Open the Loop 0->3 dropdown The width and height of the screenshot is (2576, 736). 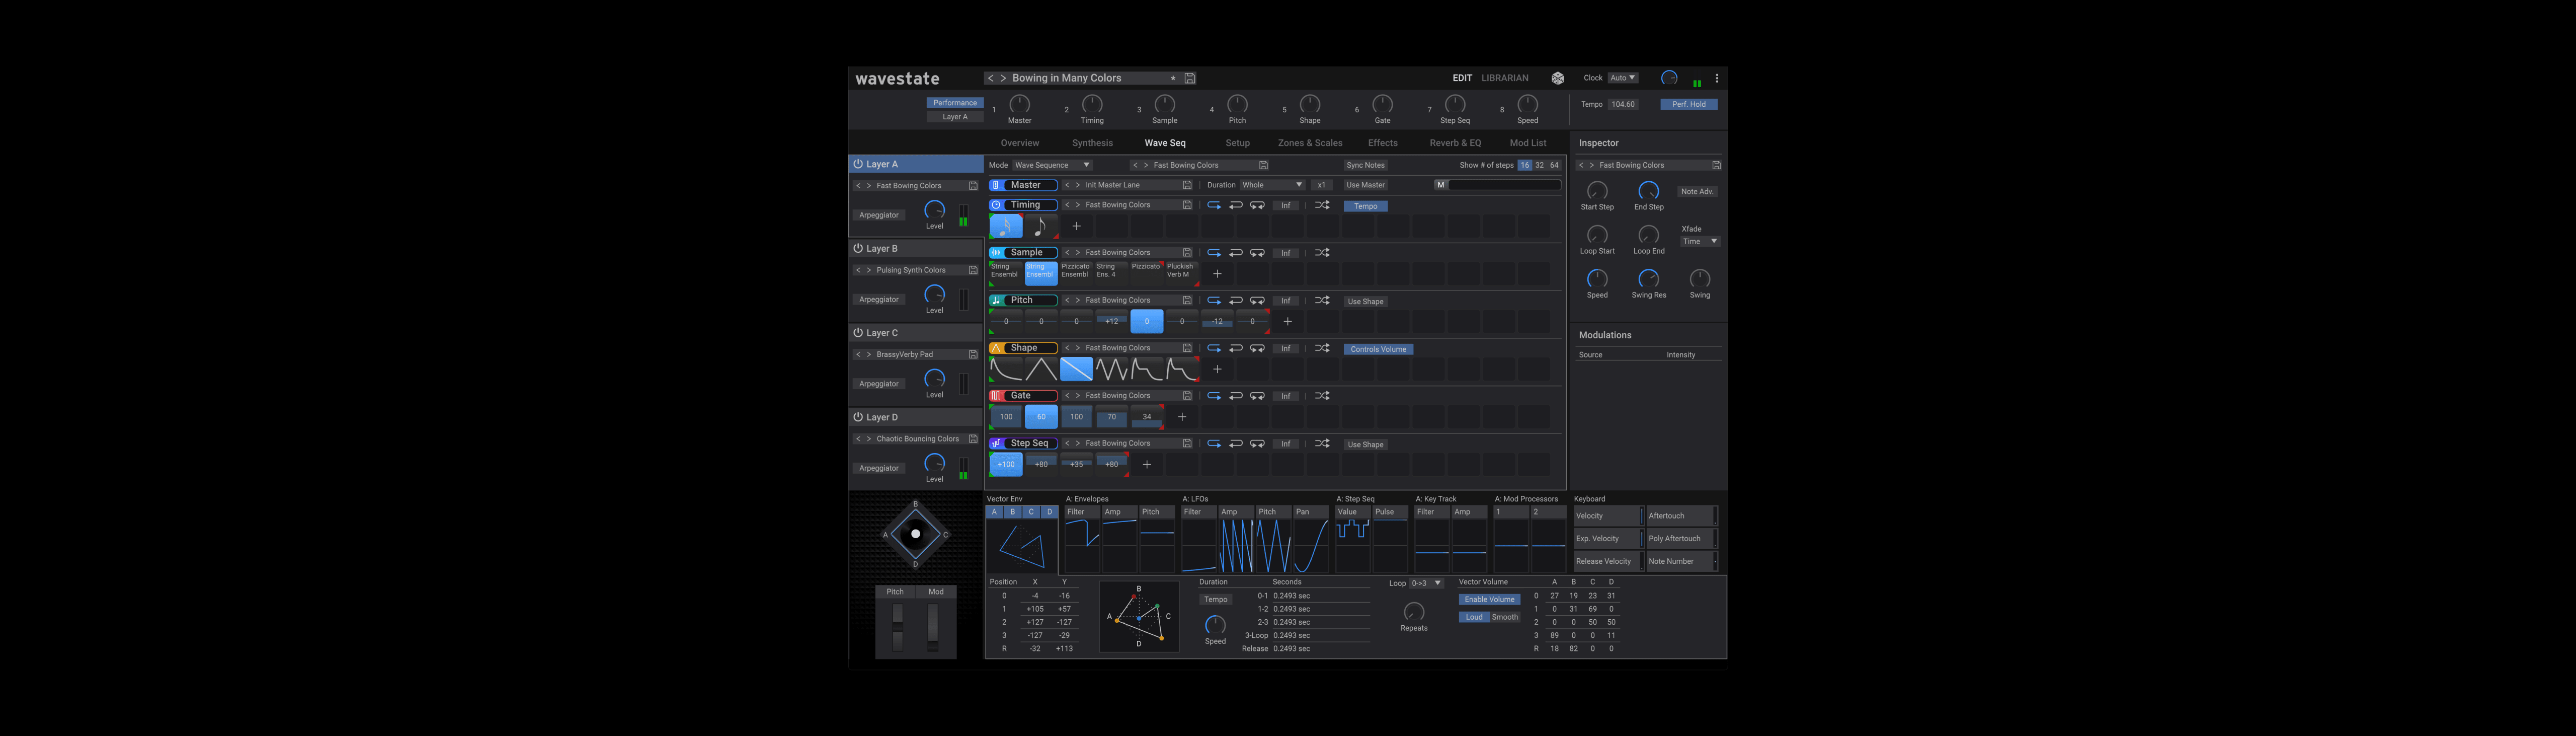(1427, 583)
